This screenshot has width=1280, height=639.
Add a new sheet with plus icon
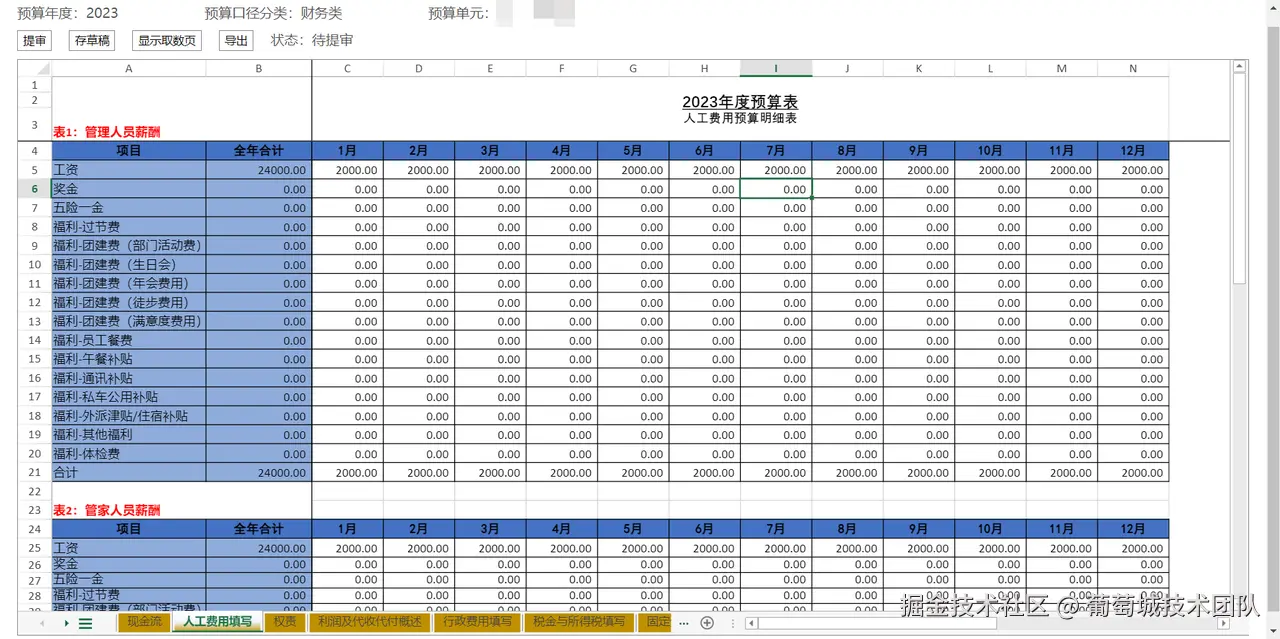click(707, 623)
